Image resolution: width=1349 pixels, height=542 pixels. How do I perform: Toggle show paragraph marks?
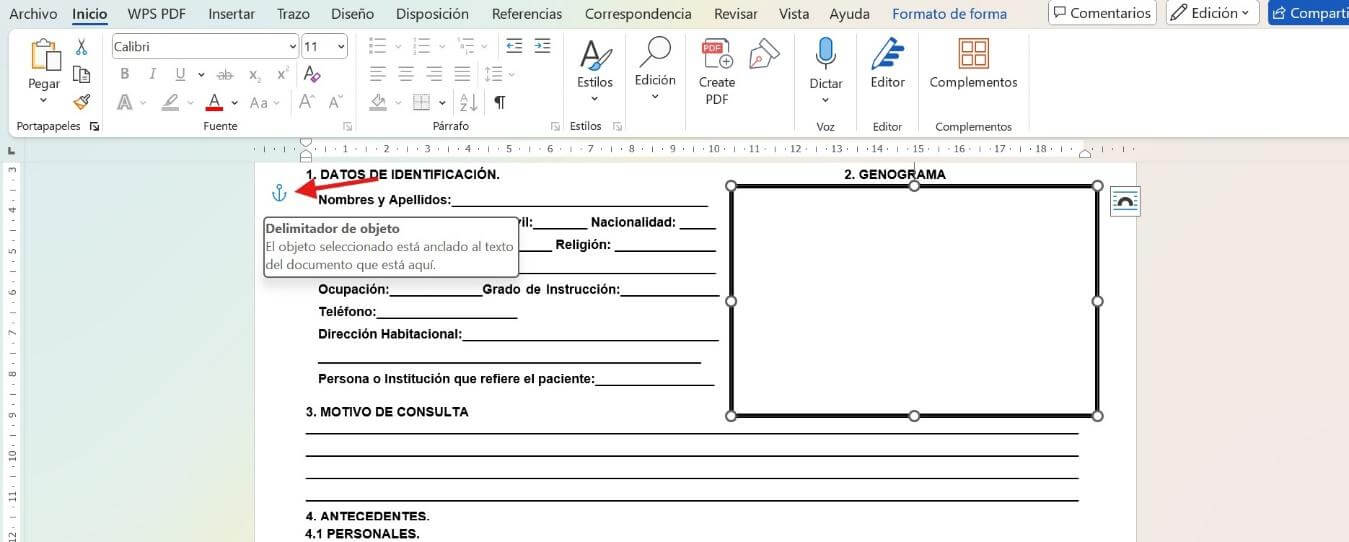pyautogui.click(x=500, y=102)
